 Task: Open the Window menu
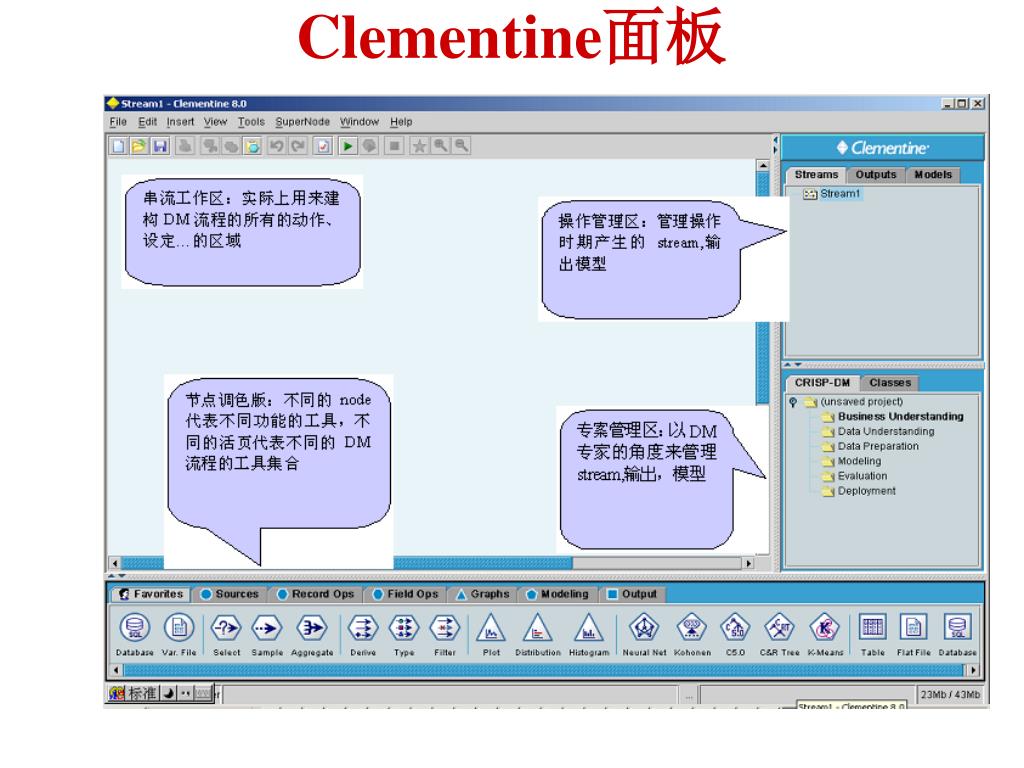coord(359,121)
